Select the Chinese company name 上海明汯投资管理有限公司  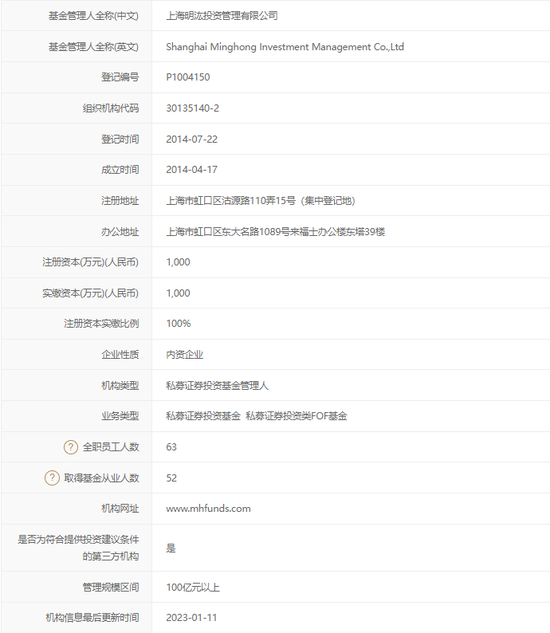[222, 16]
